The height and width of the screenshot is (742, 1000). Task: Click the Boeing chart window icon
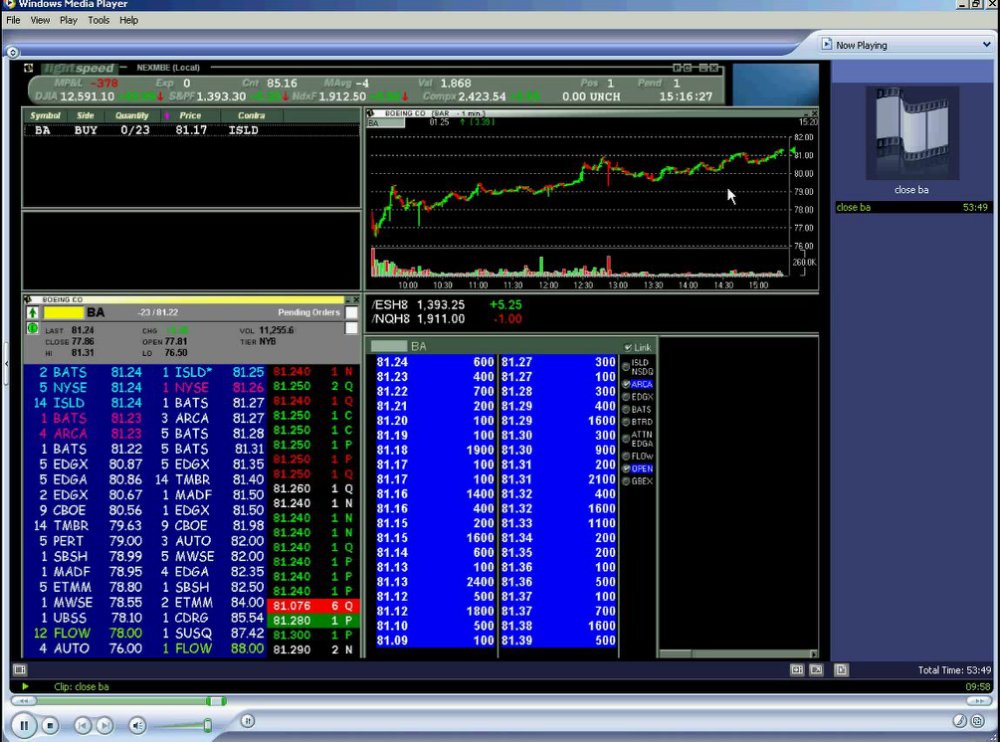pyautogui.click(x=371, y=114)
